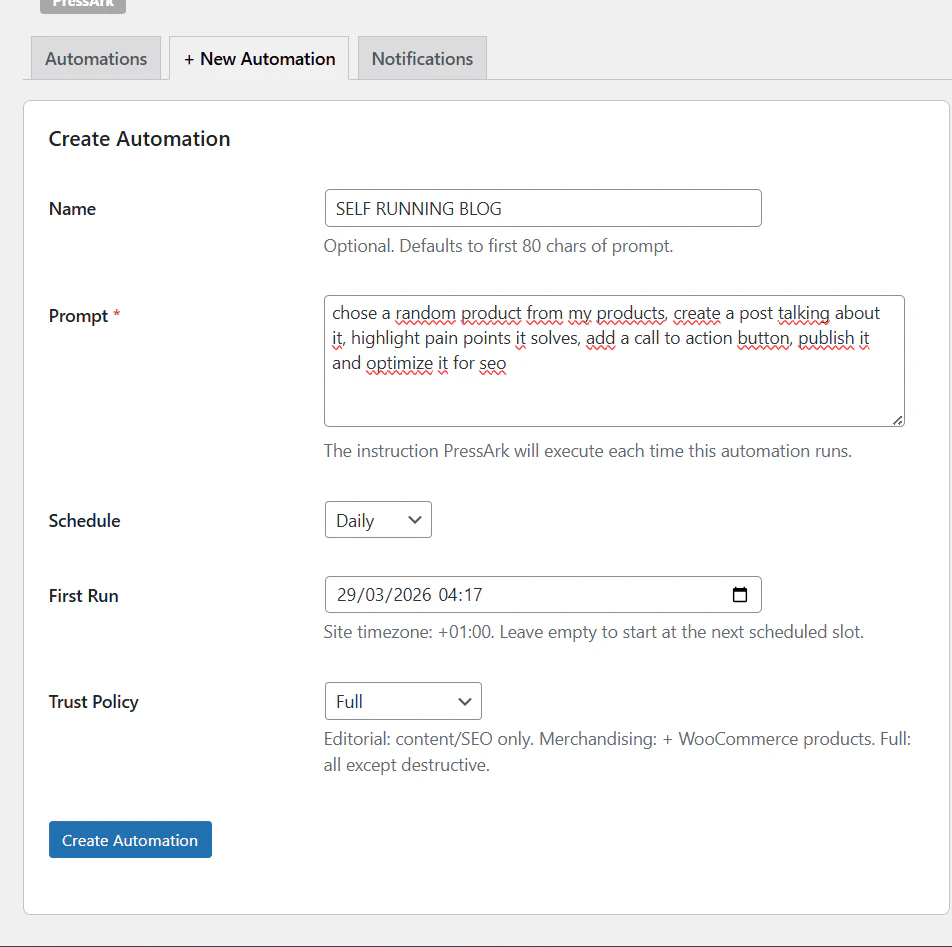The image size is (952, 947).
Task: Click the Create Automation button
Action: pyautogui.click(x=130, y=840)
